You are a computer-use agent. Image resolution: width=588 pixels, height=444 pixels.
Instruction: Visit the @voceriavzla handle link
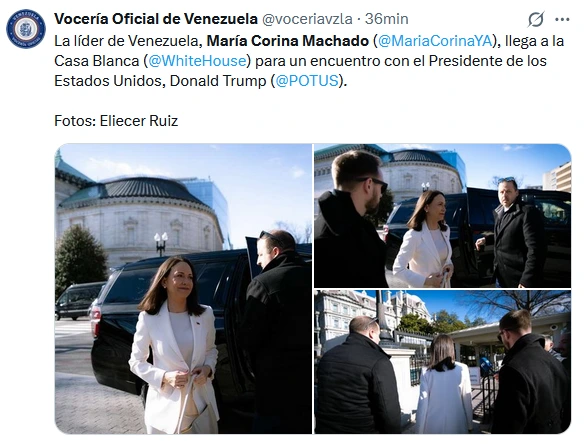[307, 19]
